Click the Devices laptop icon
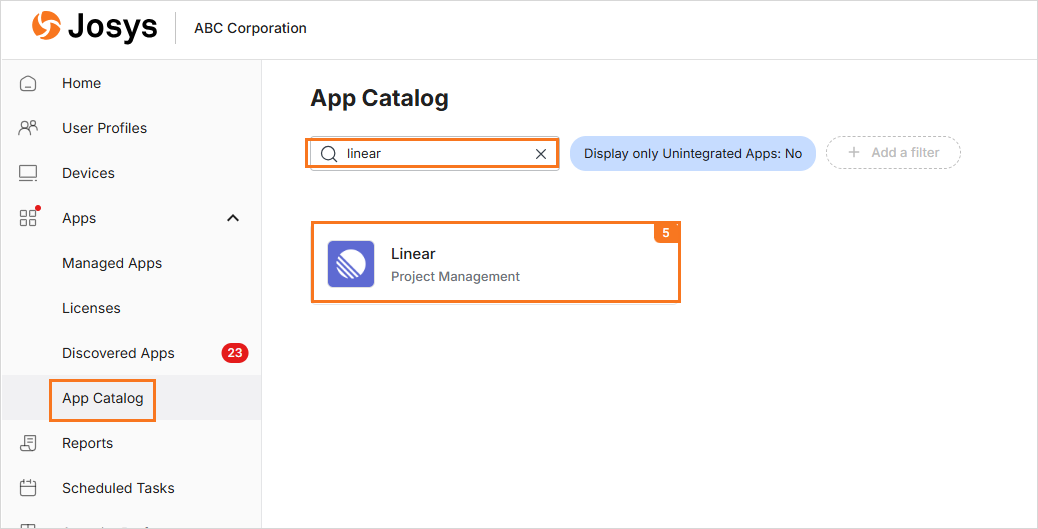 tap(28, 173)
